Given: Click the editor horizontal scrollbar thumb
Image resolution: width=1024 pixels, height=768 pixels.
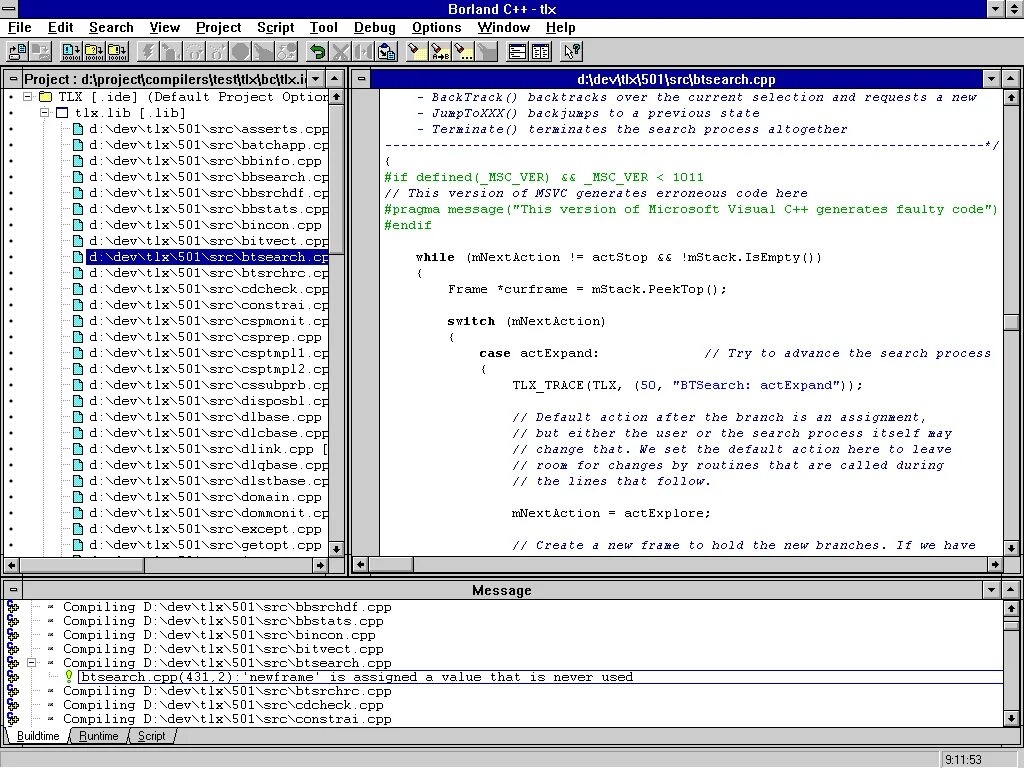Looking at the screenshot, I should click(391, 564).
